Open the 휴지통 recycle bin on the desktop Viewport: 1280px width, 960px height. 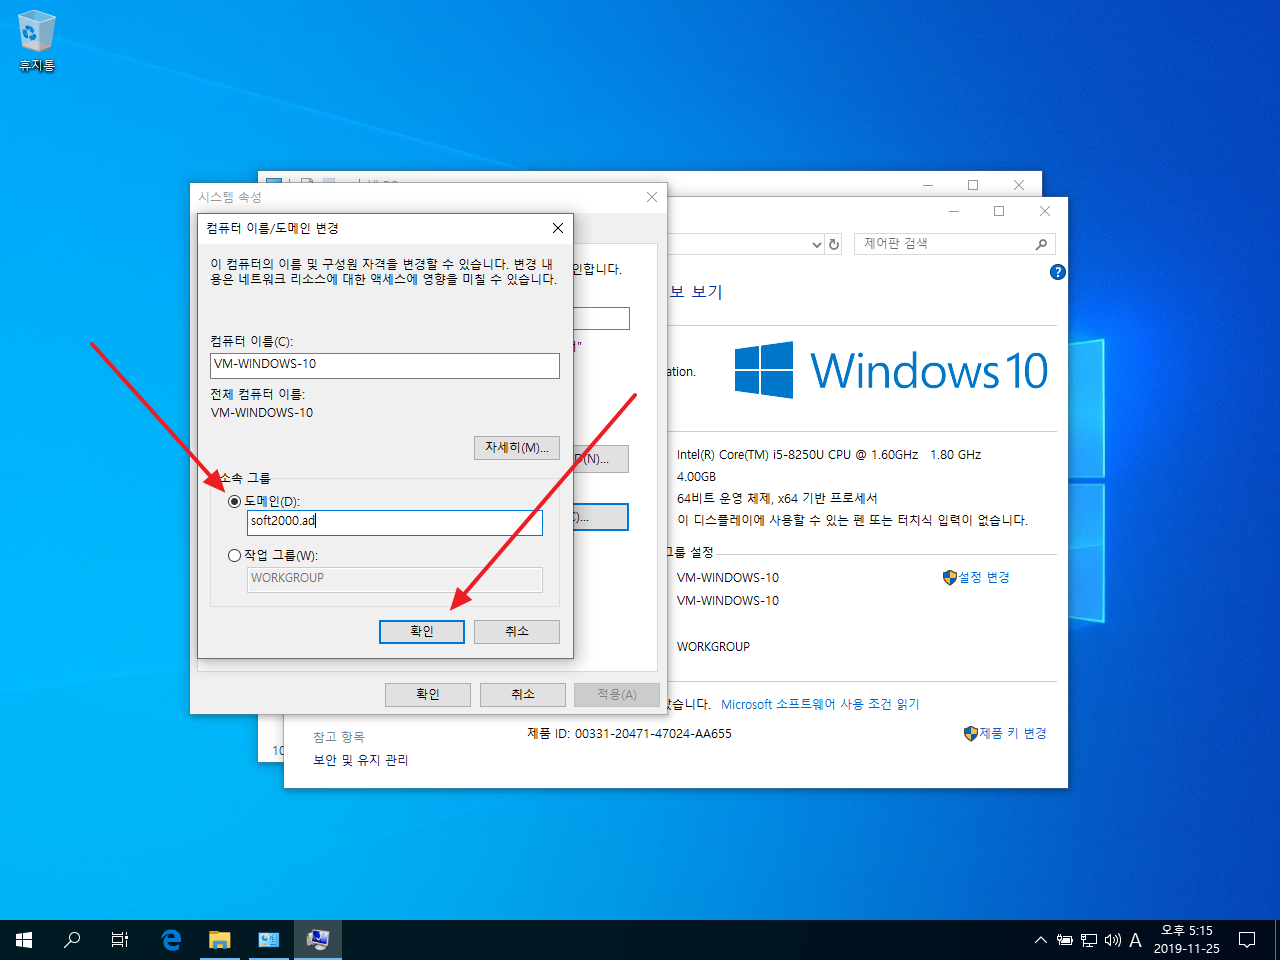coord(37,42)
